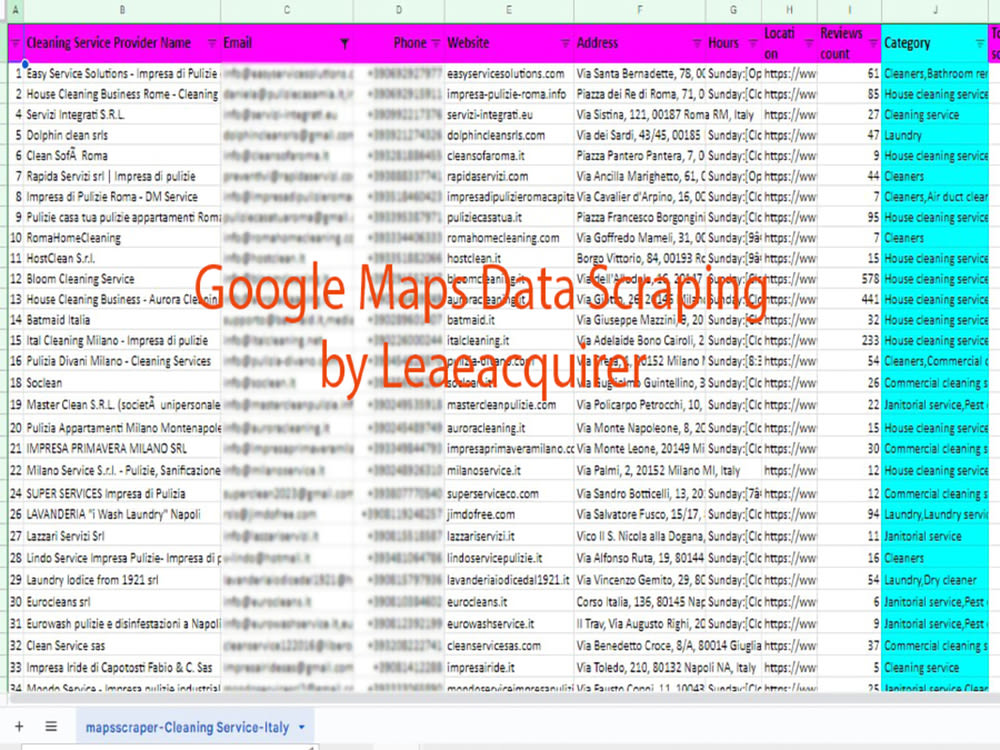Open mapsscraper-Cleaning Service-Italy tab dropdown arrow
This screenshot has height=750, width=1000.
coord(302,727)
